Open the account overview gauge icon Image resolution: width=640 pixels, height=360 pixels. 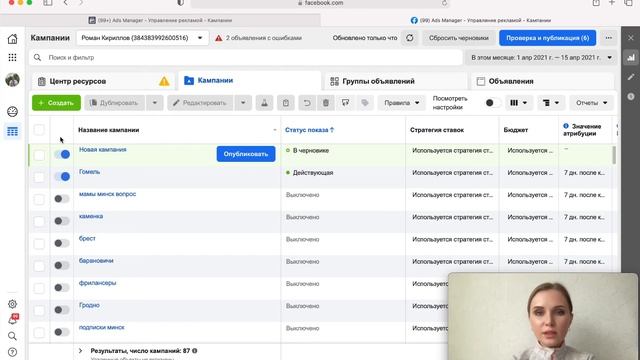(x=13, y=111)
